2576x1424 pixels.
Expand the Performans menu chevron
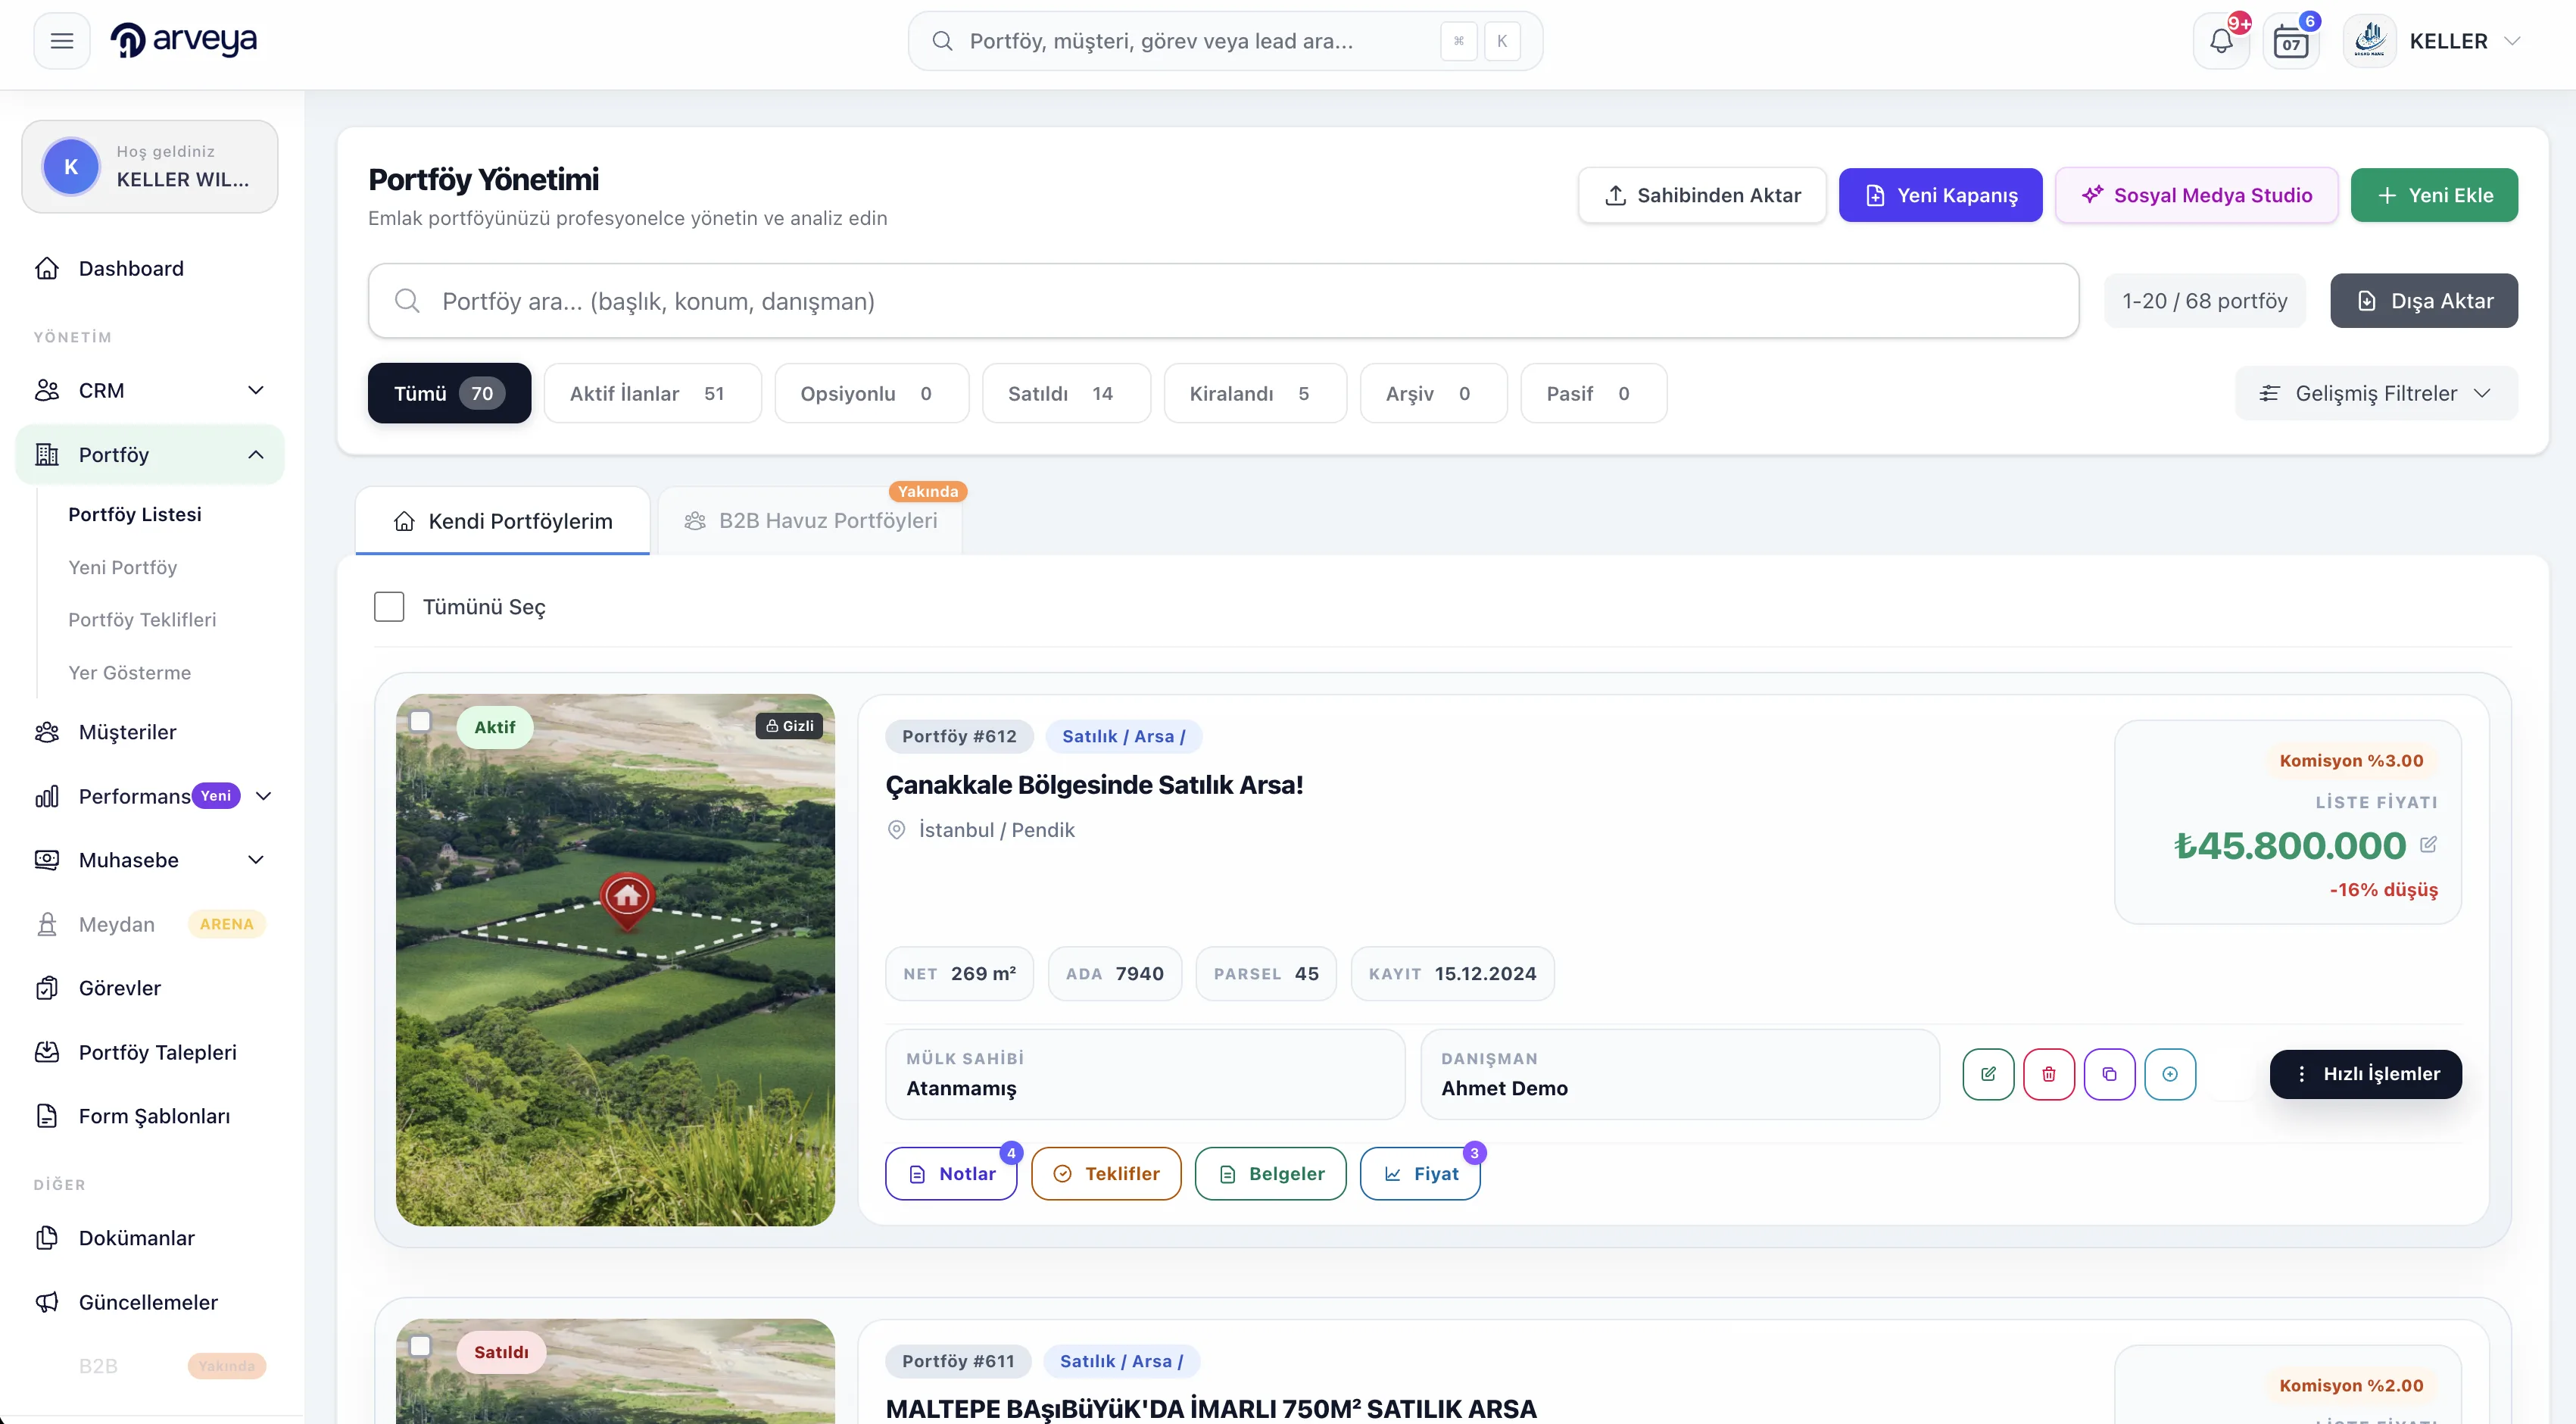[x=264, y=796]
